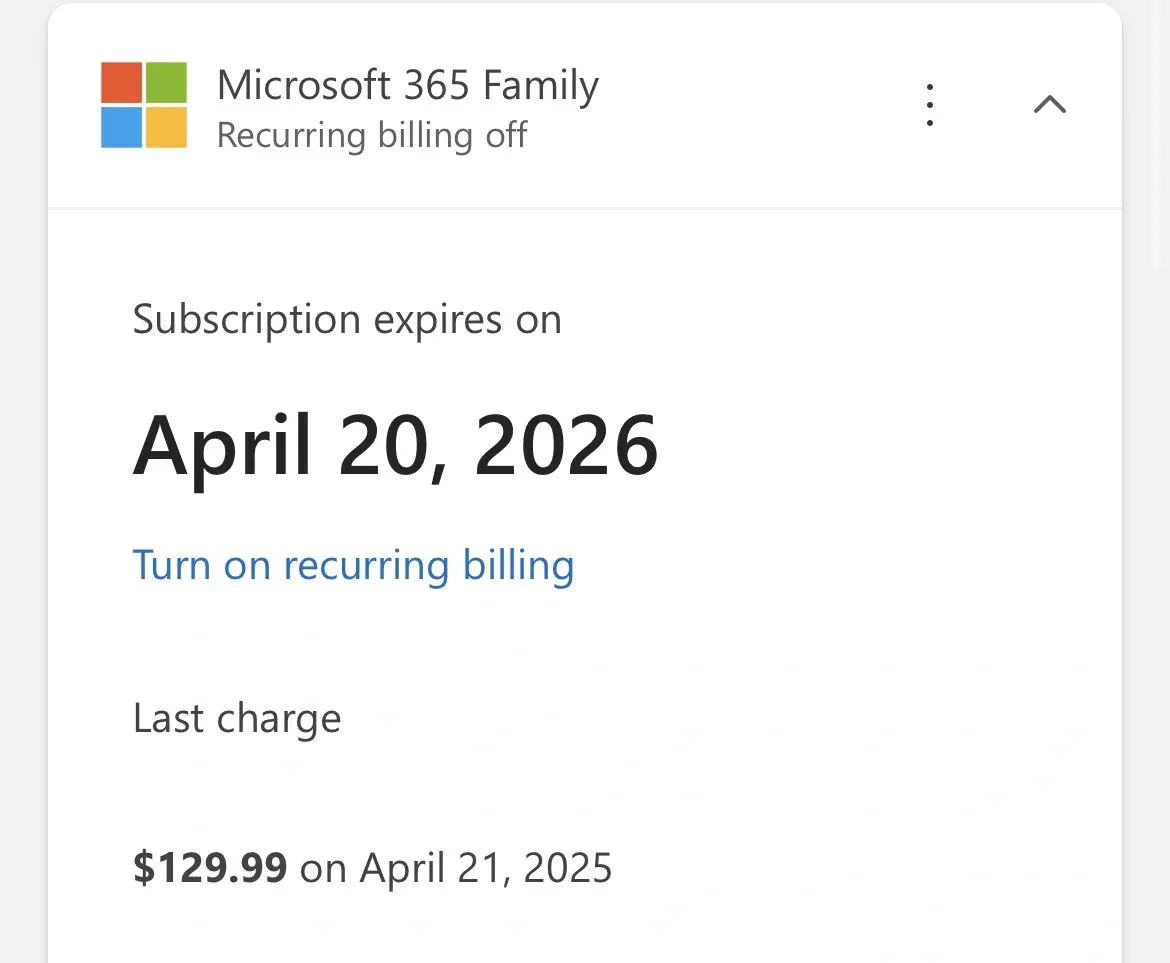The height and width of the screenshot is (963, 1170).
Task: Click the red square of Microsoft logo
Action: click(x=121, y=82)
